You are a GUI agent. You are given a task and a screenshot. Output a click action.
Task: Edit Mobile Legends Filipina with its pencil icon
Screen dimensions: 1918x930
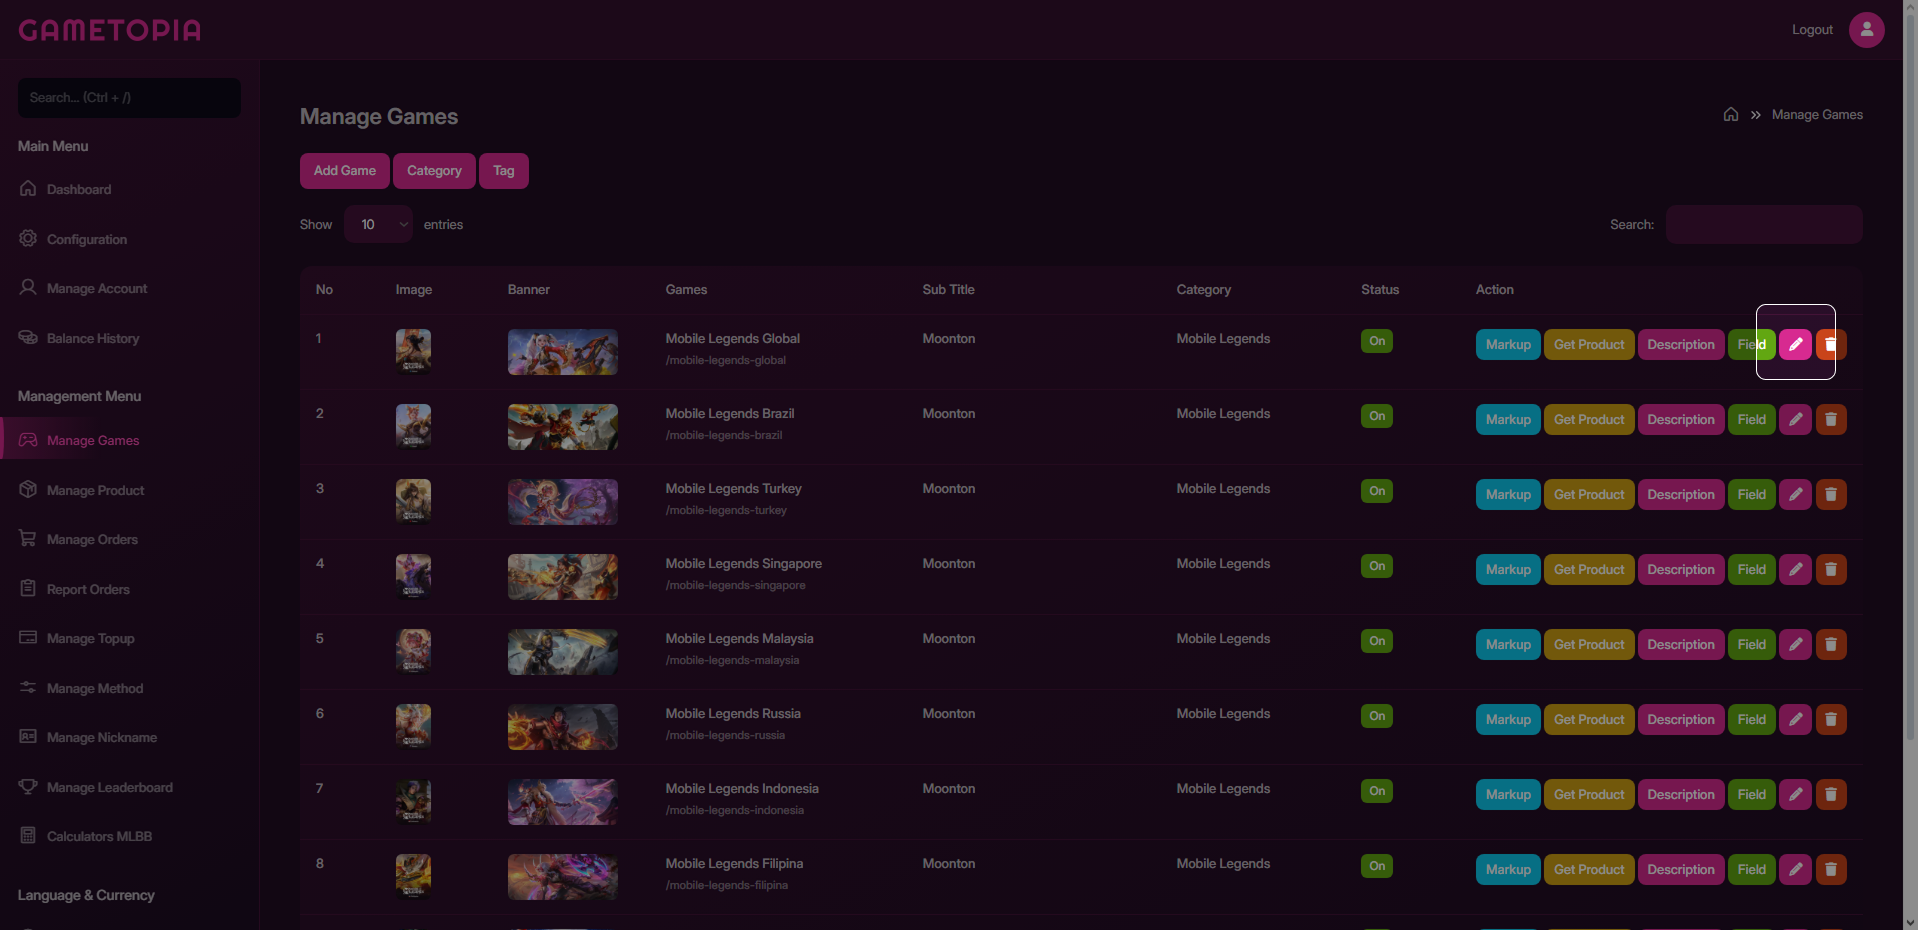(1795, 869)
